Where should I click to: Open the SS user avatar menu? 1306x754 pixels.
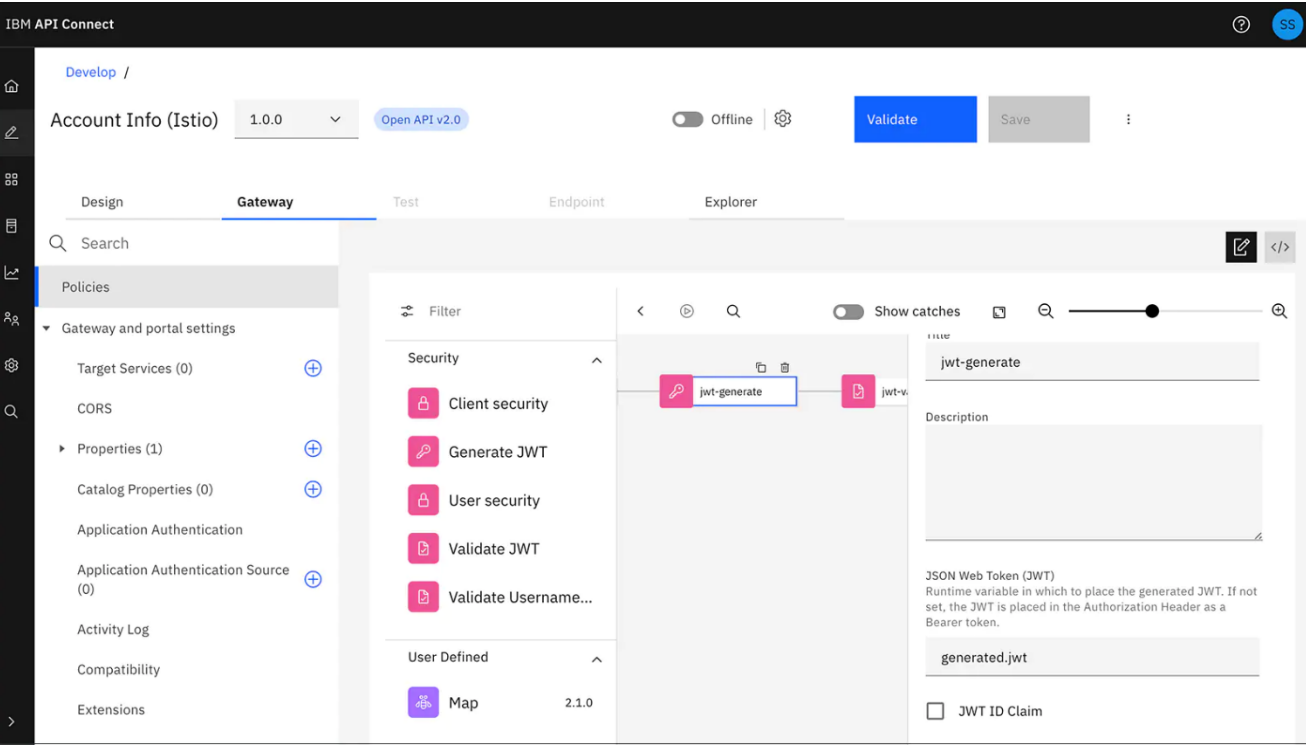click(1287, 24)
